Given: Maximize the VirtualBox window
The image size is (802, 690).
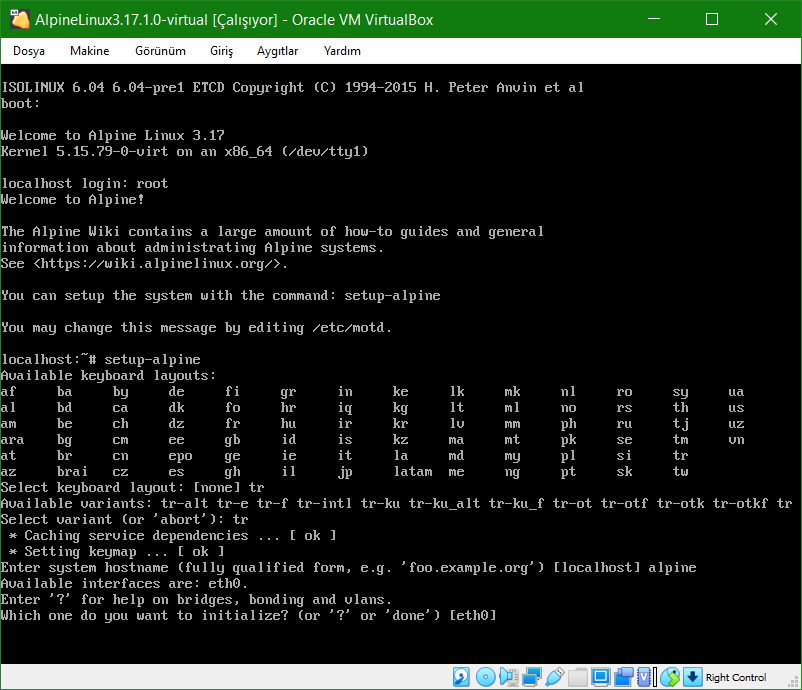Looking at the screenshot, I should (x=711, y=19).
